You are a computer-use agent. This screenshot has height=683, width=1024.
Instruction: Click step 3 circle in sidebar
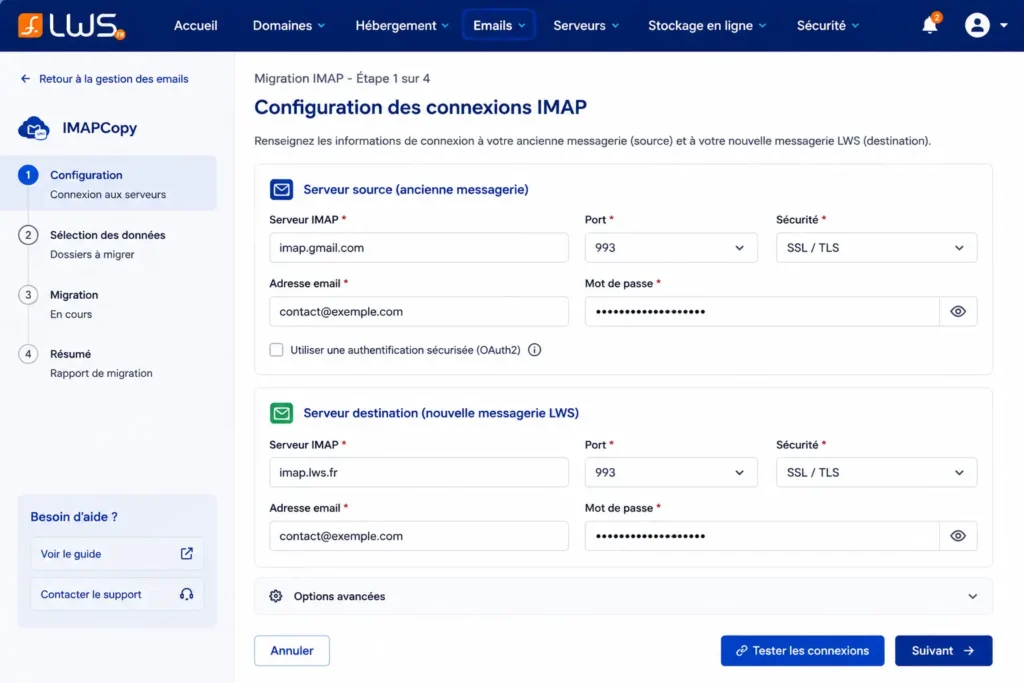(28, 294)
